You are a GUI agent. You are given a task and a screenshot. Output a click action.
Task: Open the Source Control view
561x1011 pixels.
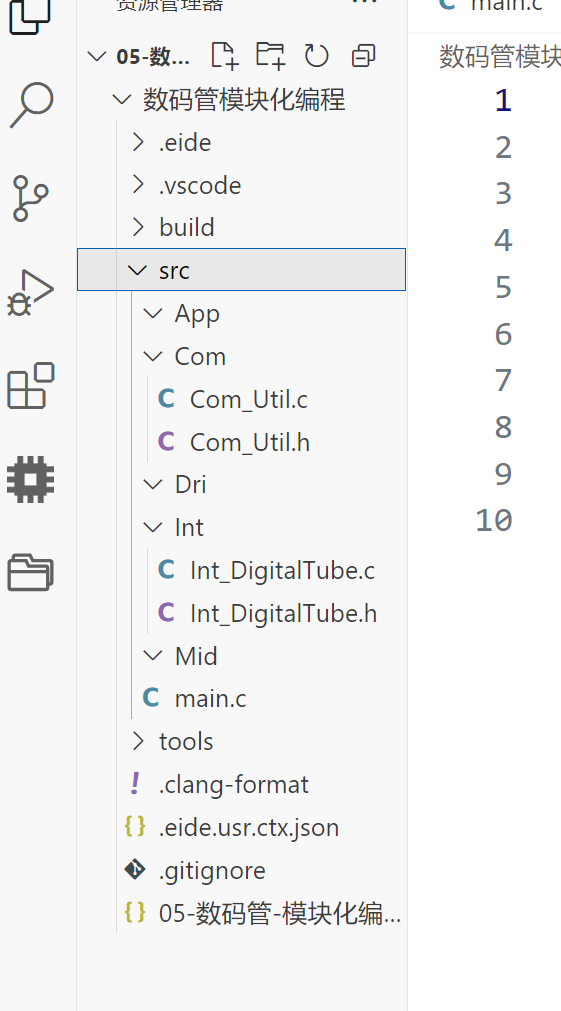[x=30, y=198]
